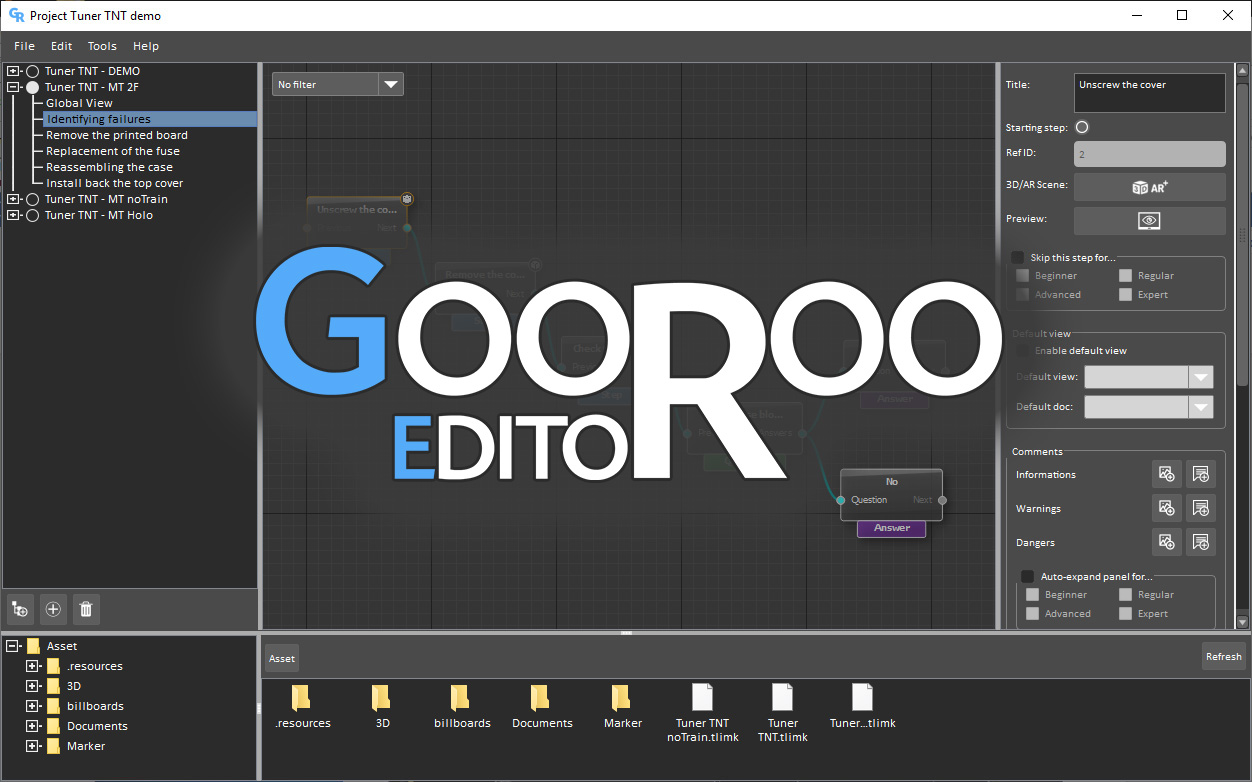This screenshot has width=1252, height=782.
Task: Open the Help menu
Action: pyautogui.click(x=146, y=46)
